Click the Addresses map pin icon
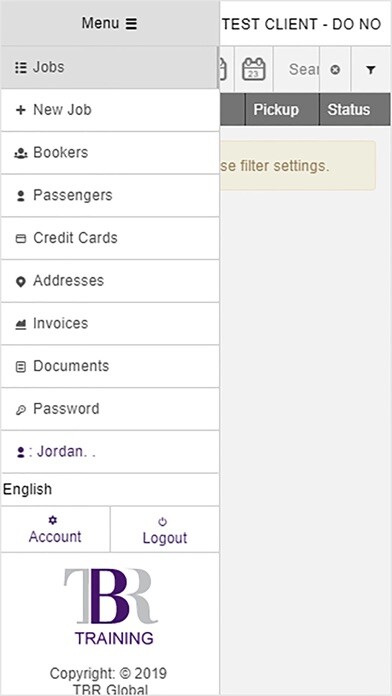This screenshot has height=696, width=392. coord(20,282)
